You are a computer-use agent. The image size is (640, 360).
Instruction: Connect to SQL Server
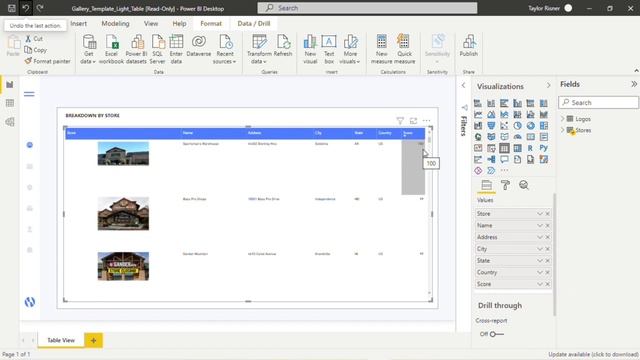tap(158, 49)
